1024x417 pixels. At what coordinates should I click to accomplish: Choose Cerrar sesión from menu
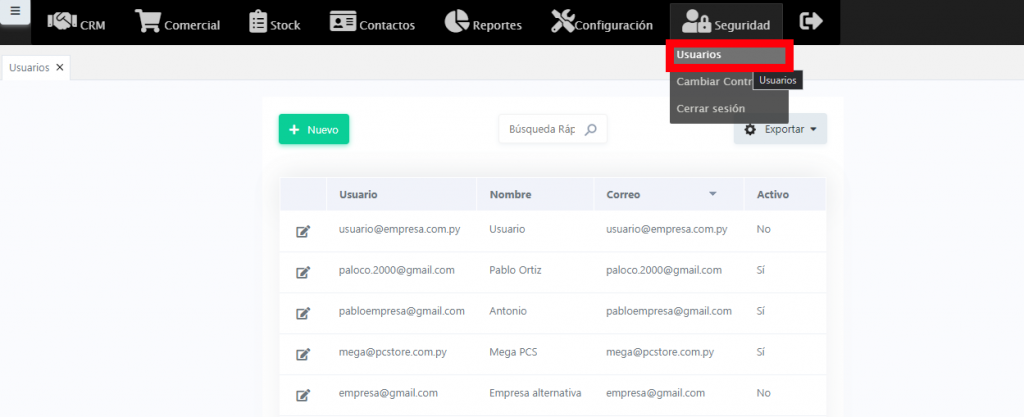pyautogui.click(x=710, y=108)
